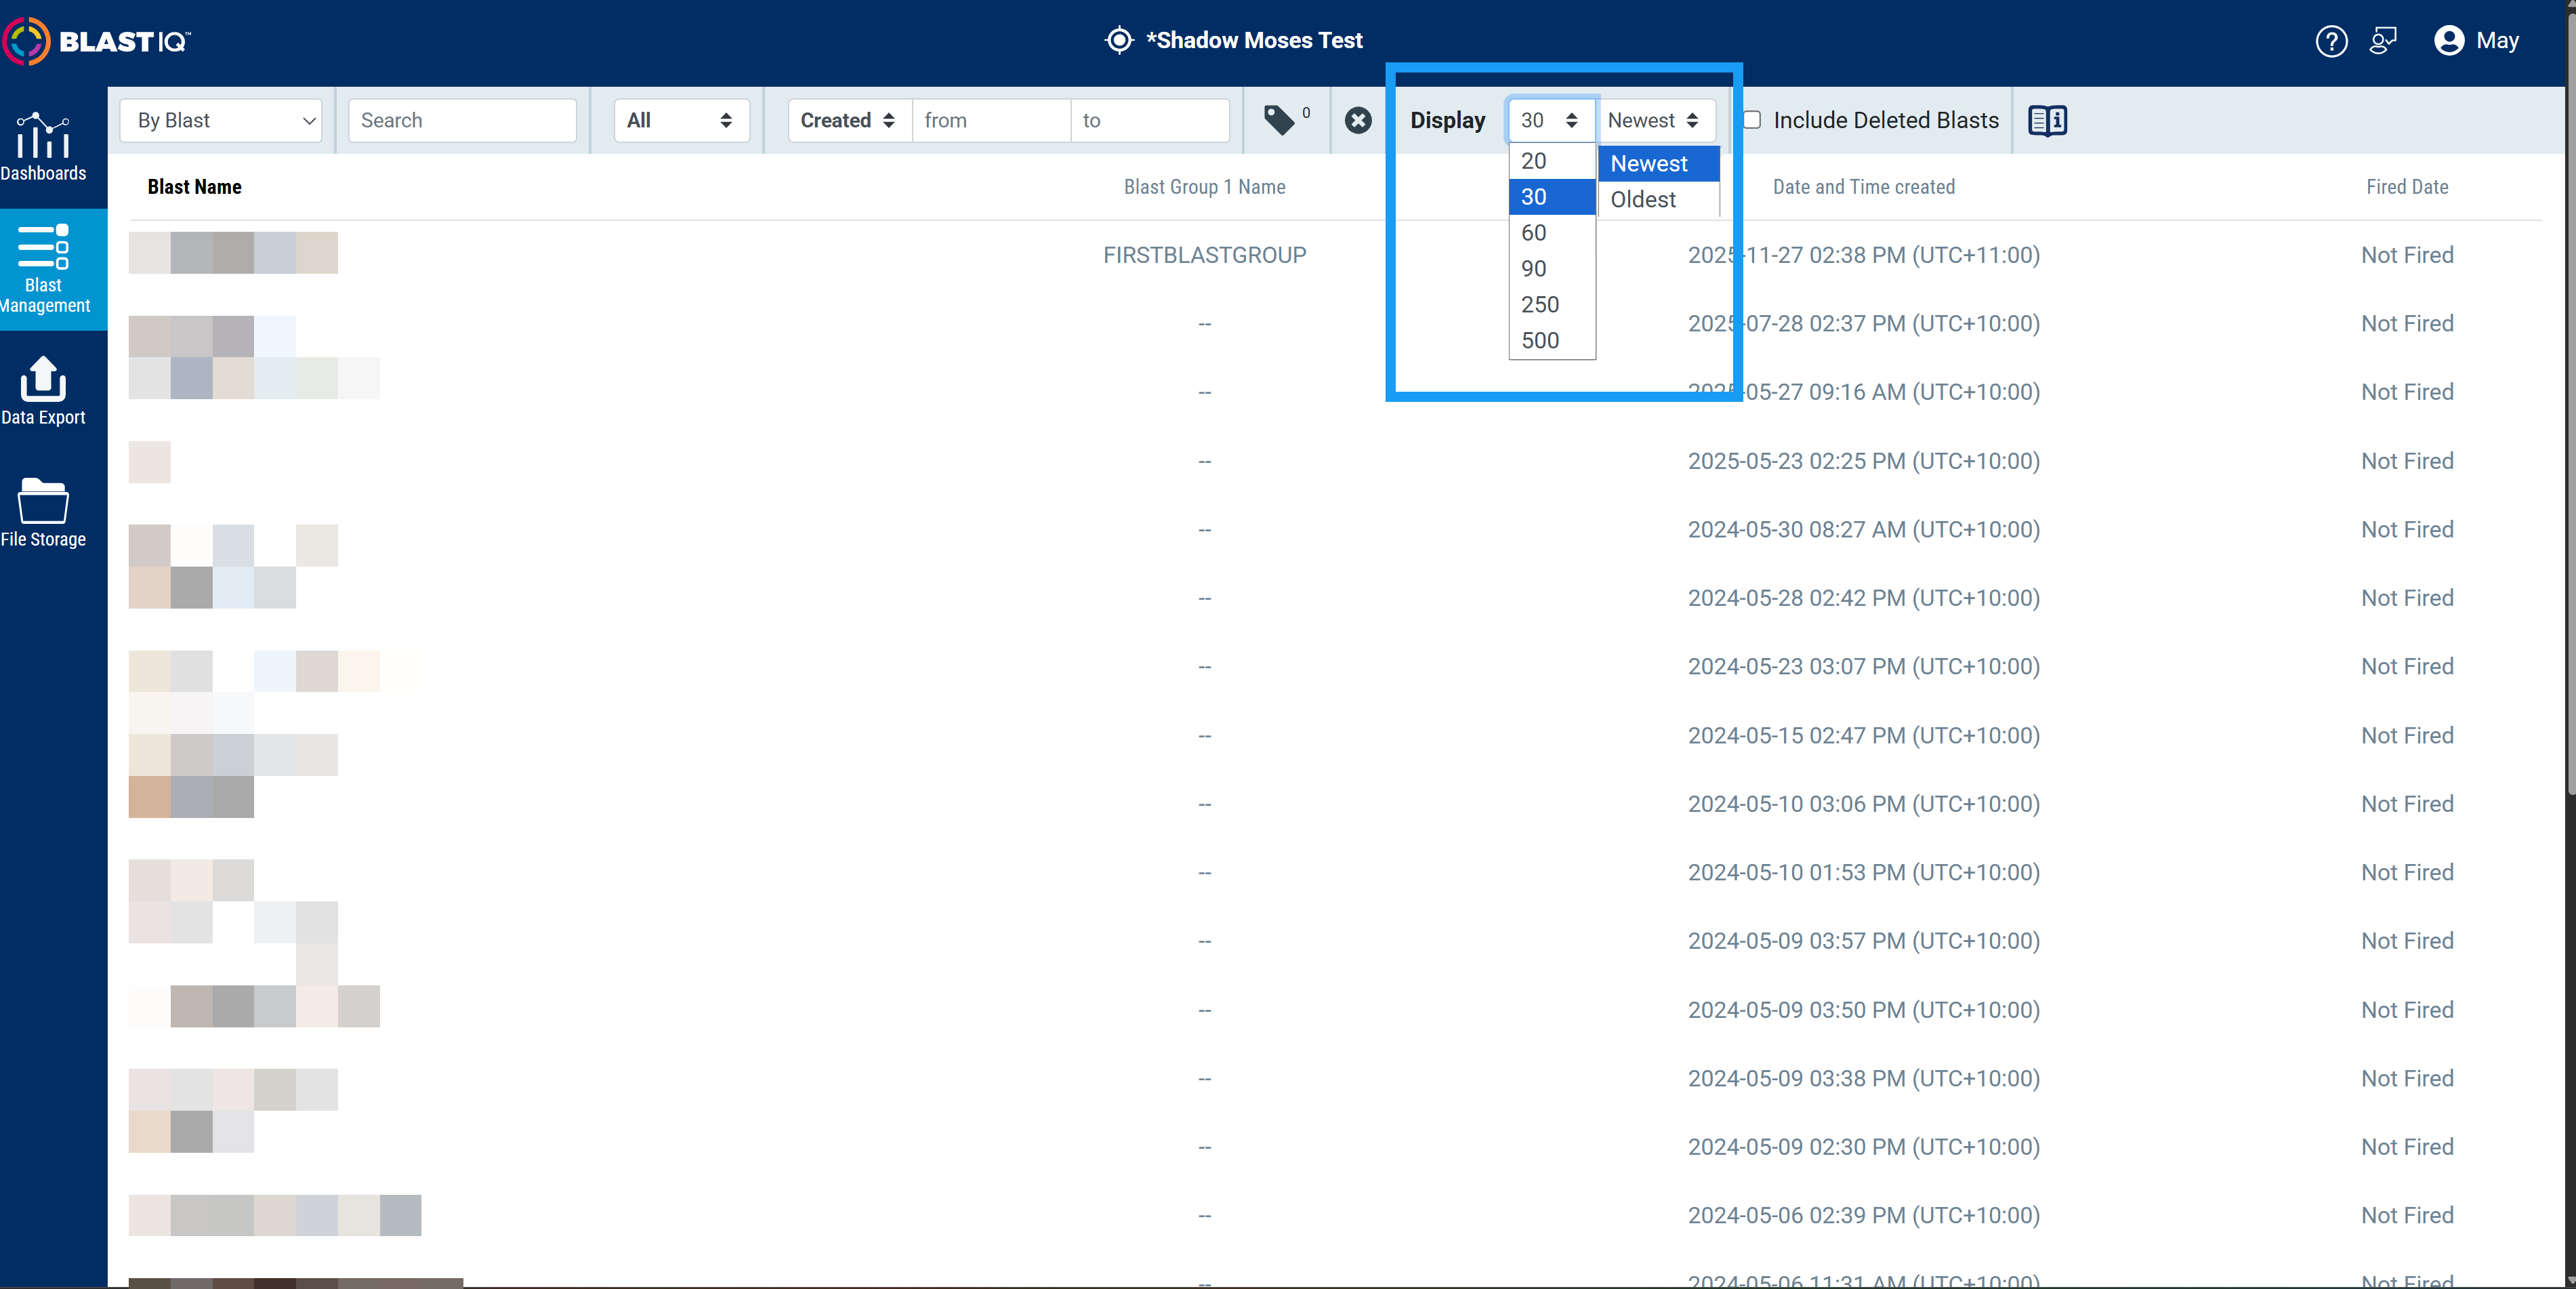Click the 2024-05-09 02:30 PM date cell
The image size is (2576, 1289).
pos(1863,1147)
